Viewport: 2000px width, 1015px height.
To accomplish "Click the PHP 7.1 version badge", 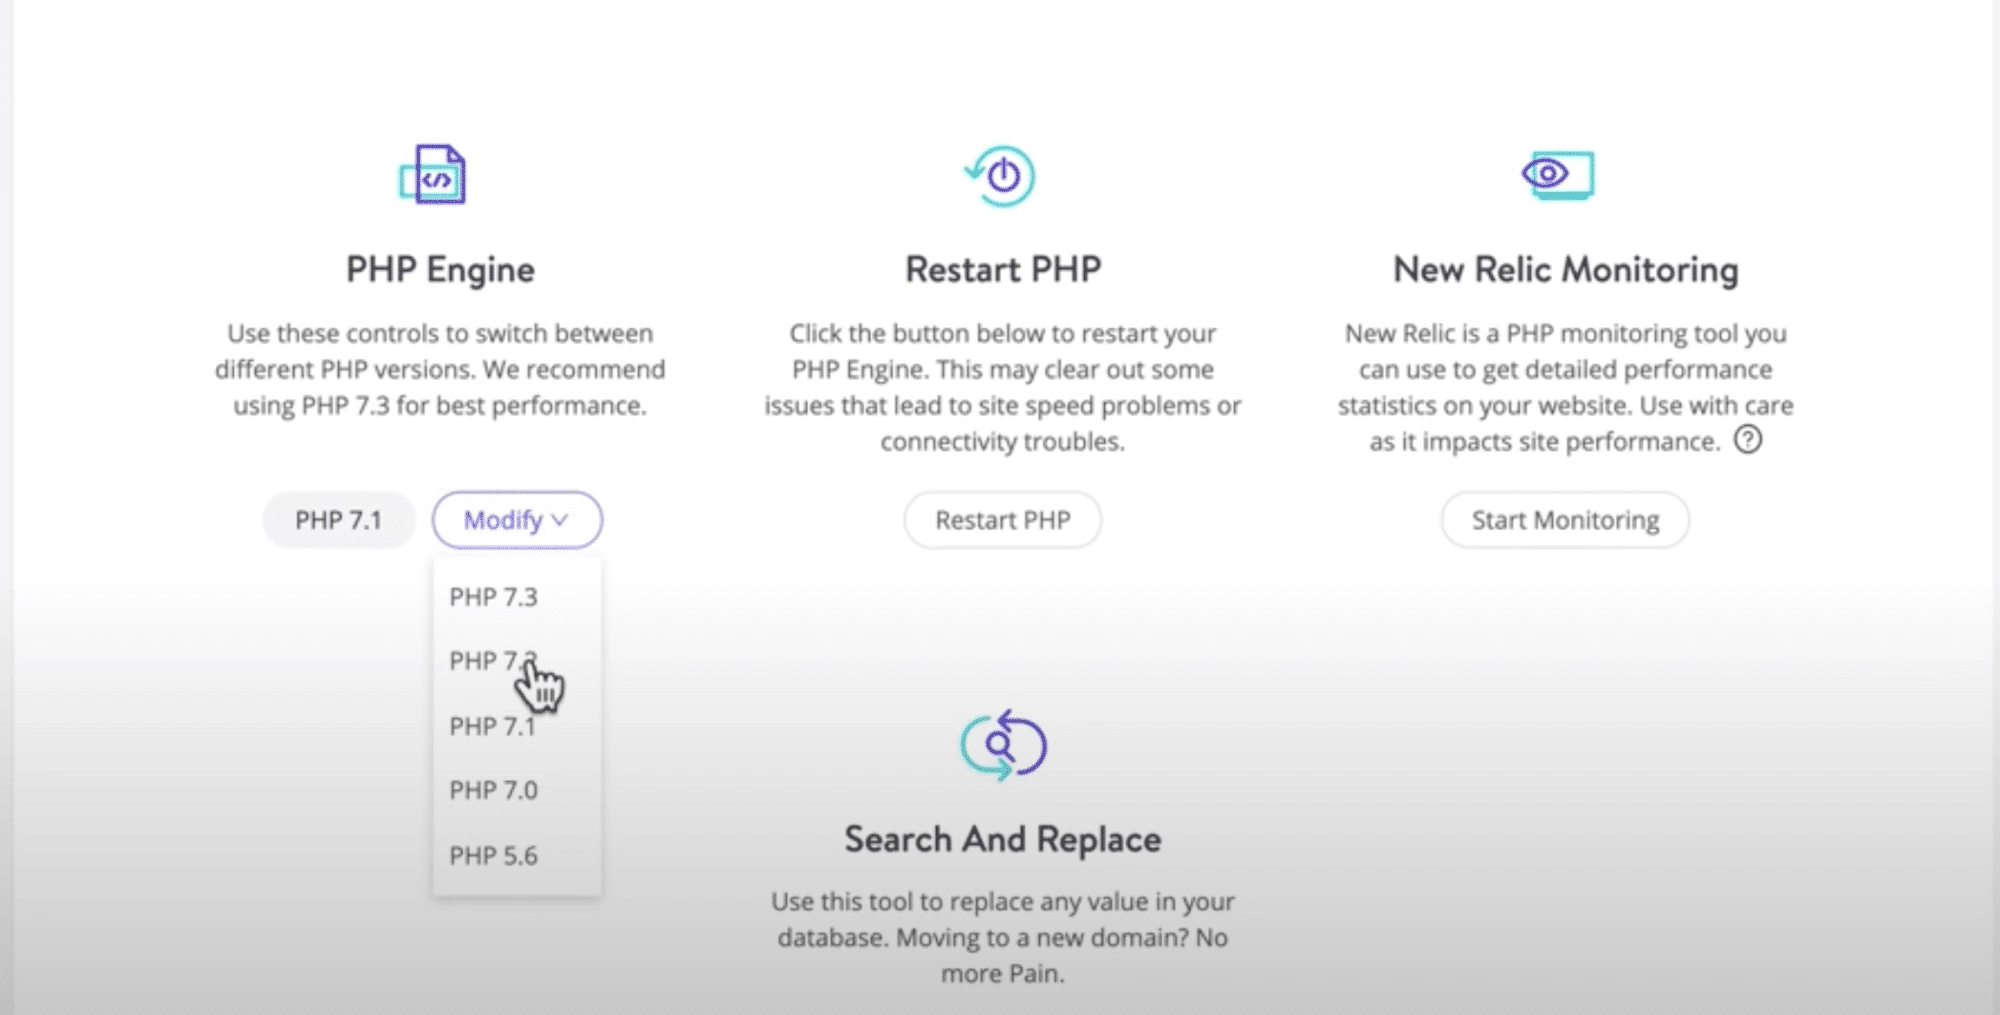I will [338, 520].
